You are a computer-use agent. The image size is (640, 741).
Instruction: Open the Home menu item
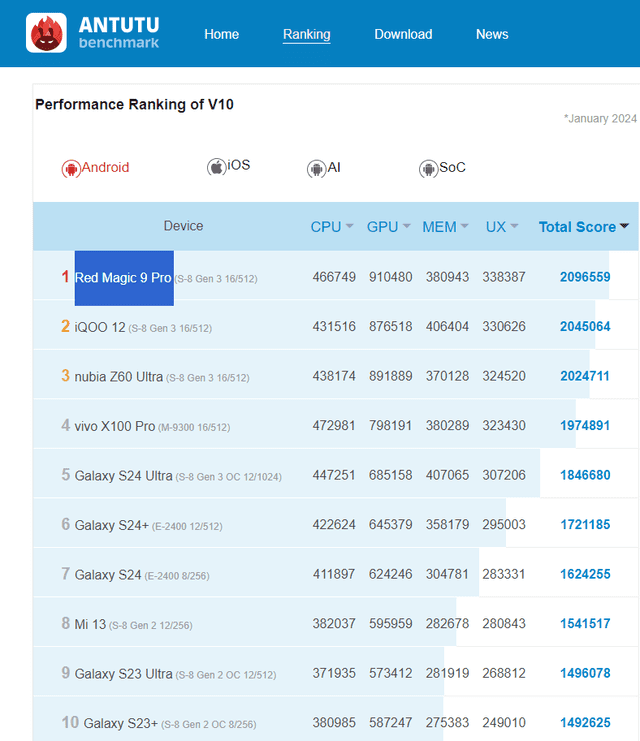[221, 34]
